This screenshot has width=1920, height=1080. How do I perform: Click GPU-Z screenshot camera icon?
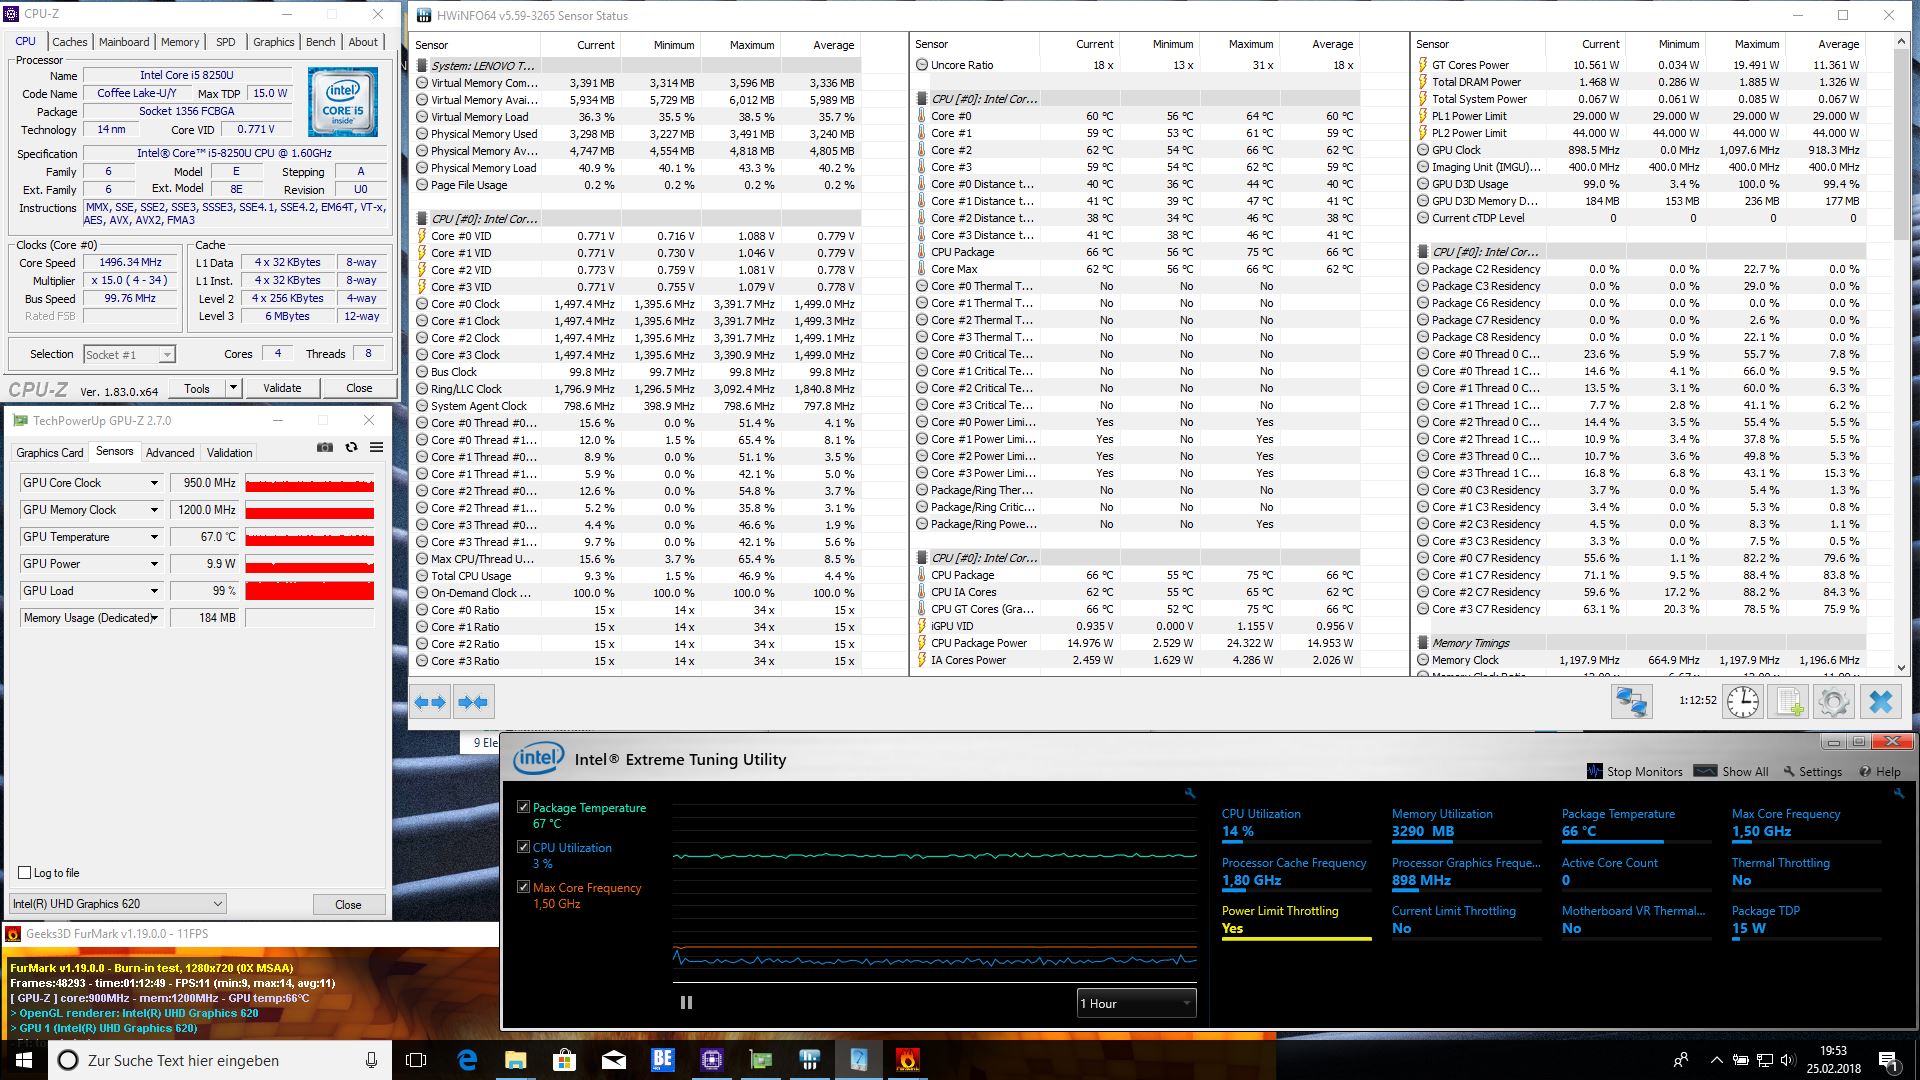coord(325,447)
